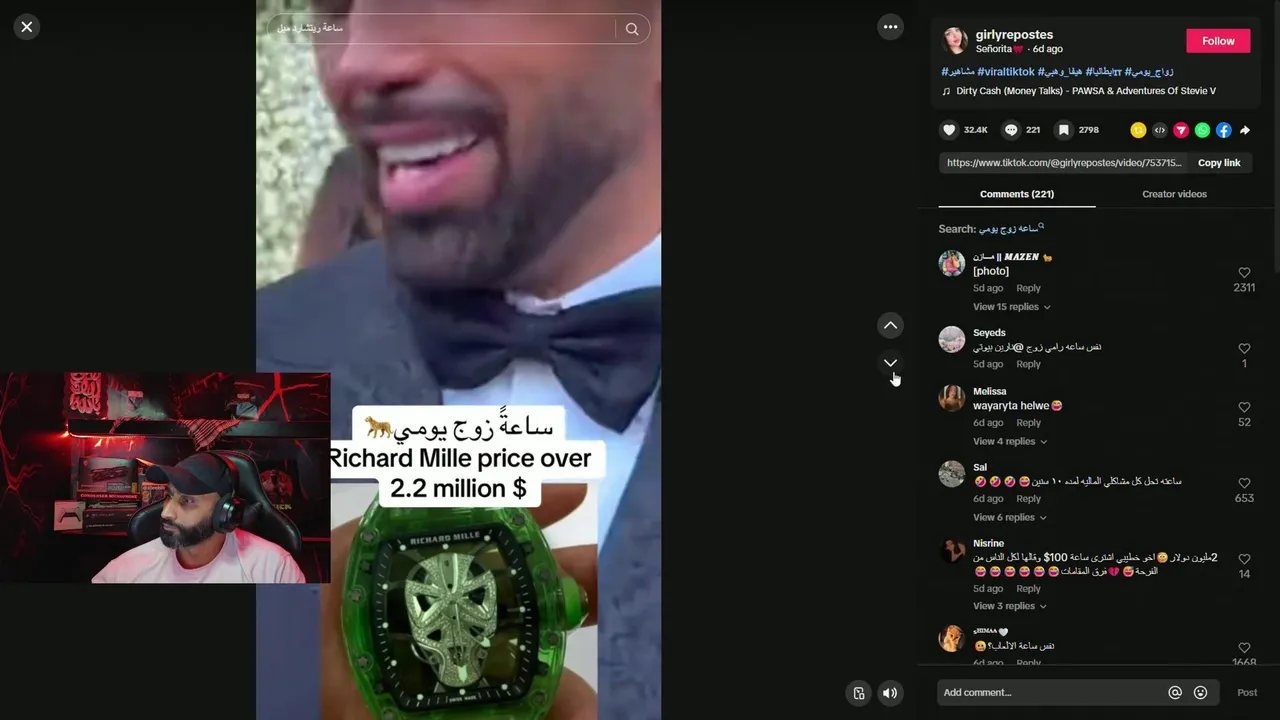Go to next video with down arrow
The height and width of the screenshot is (720, 1280).
(890, 363)
